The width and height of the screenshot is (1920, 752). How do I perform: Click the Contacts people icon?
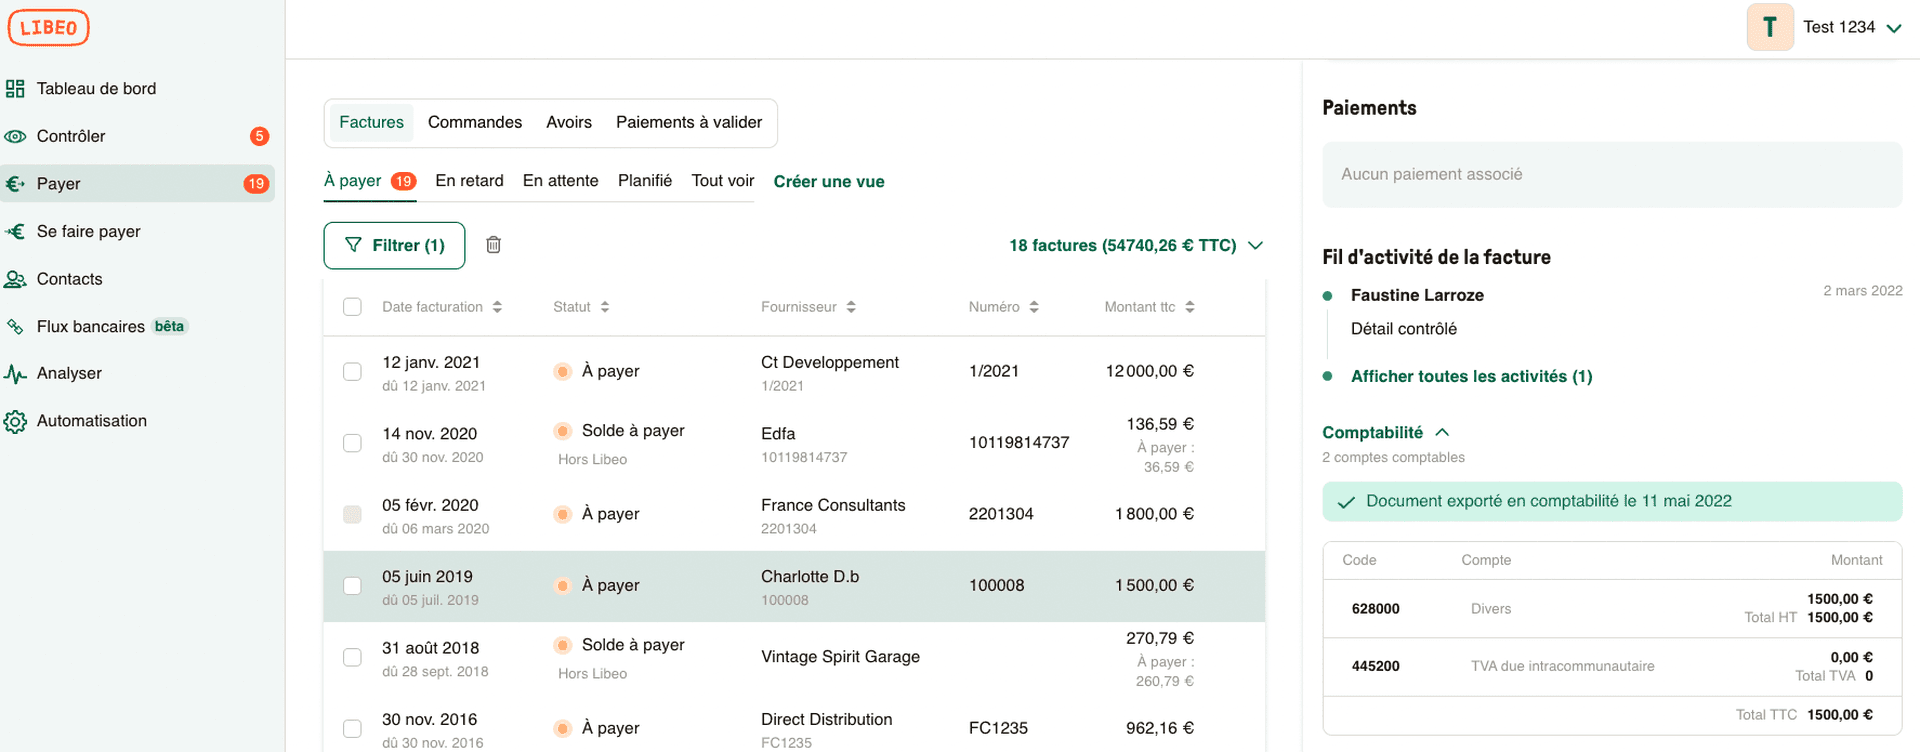coord(15,279)
